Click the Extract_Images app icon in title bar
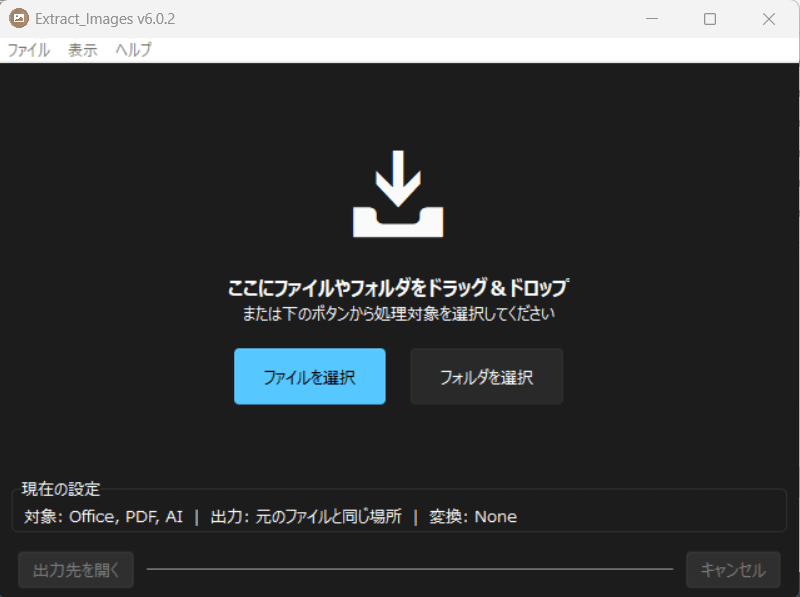Viewport: 800px width, 597px height. coord(18,19)
